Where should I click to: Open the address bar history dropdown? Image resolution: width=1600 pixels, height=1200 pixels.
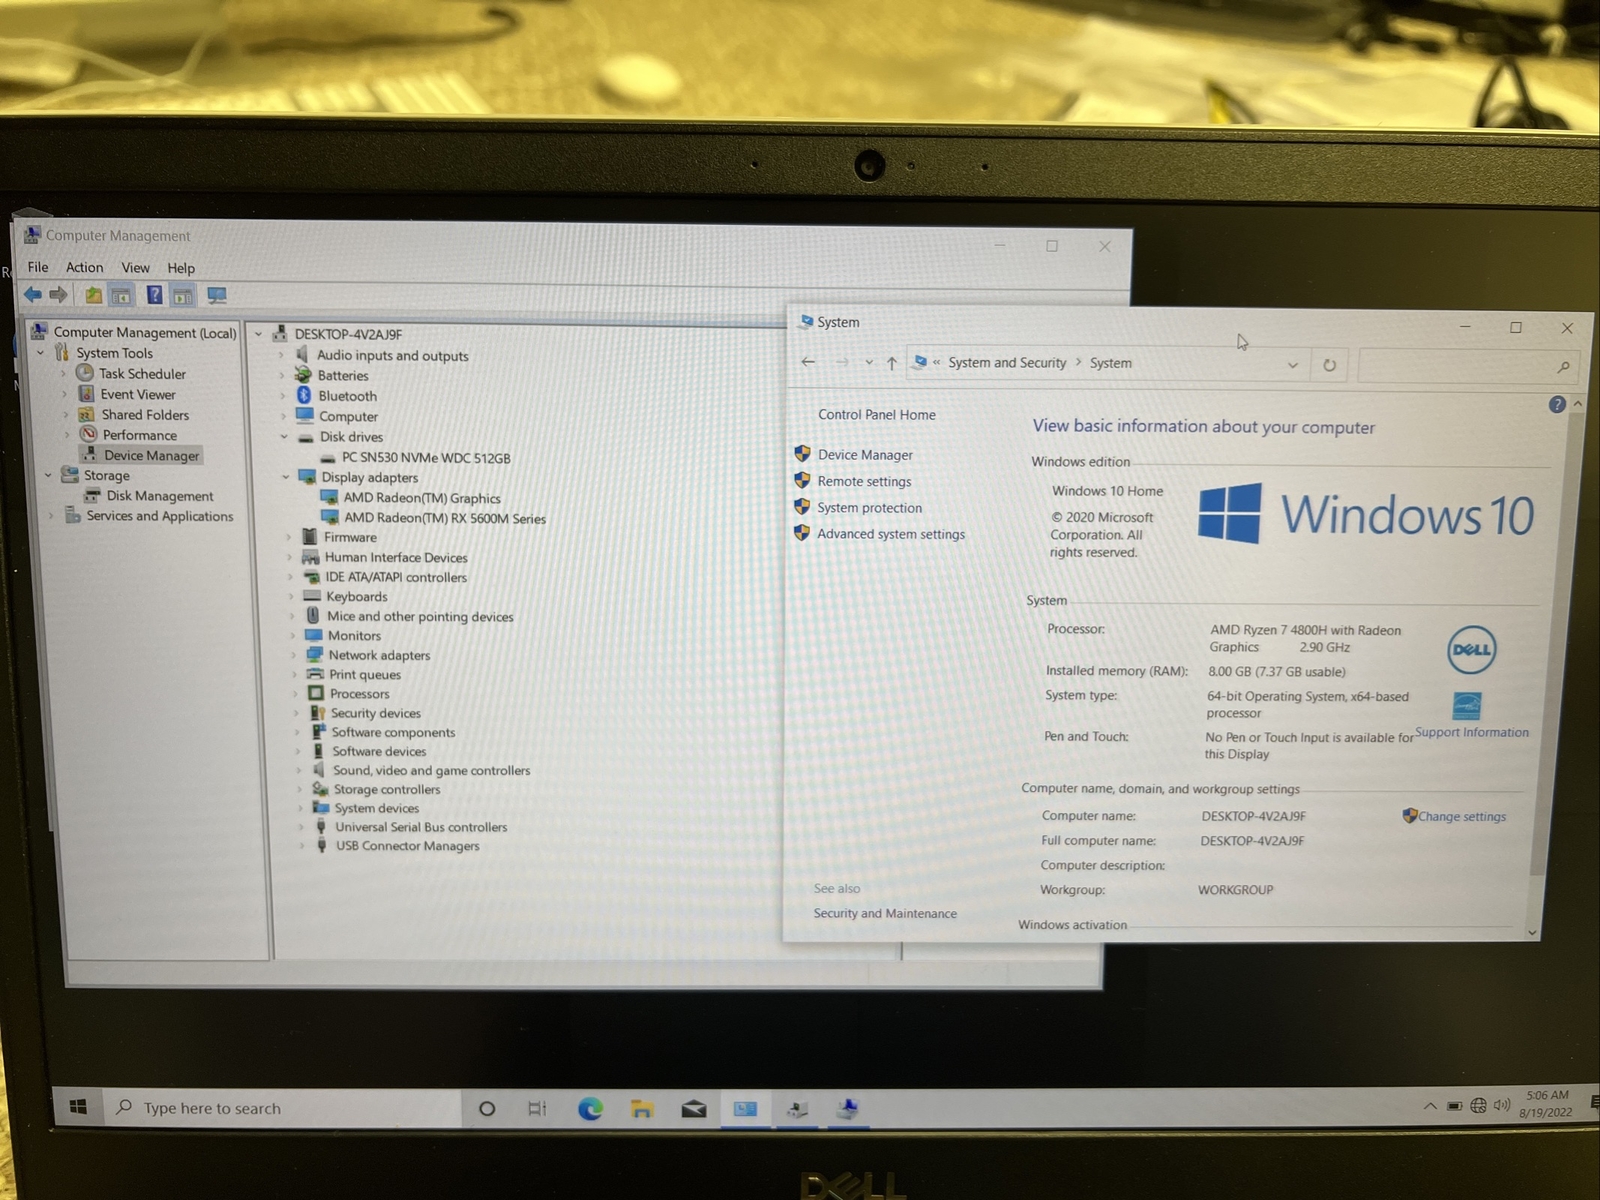tap(1292, 365)
